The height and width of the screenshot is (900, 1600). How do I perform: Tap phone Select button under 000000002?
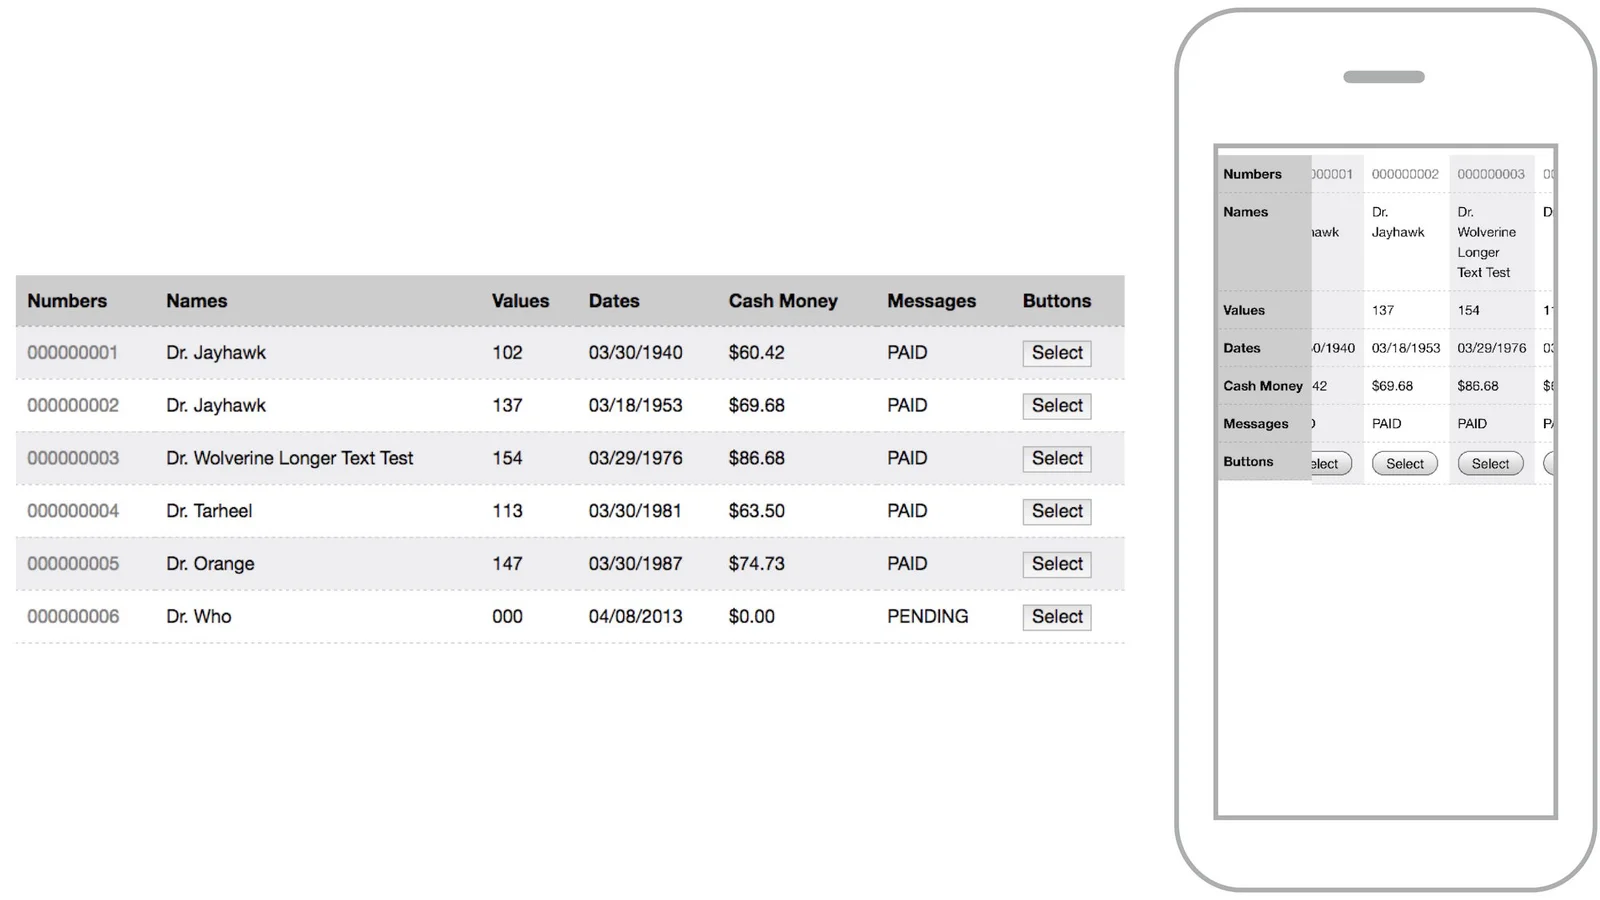(1404, 464)
